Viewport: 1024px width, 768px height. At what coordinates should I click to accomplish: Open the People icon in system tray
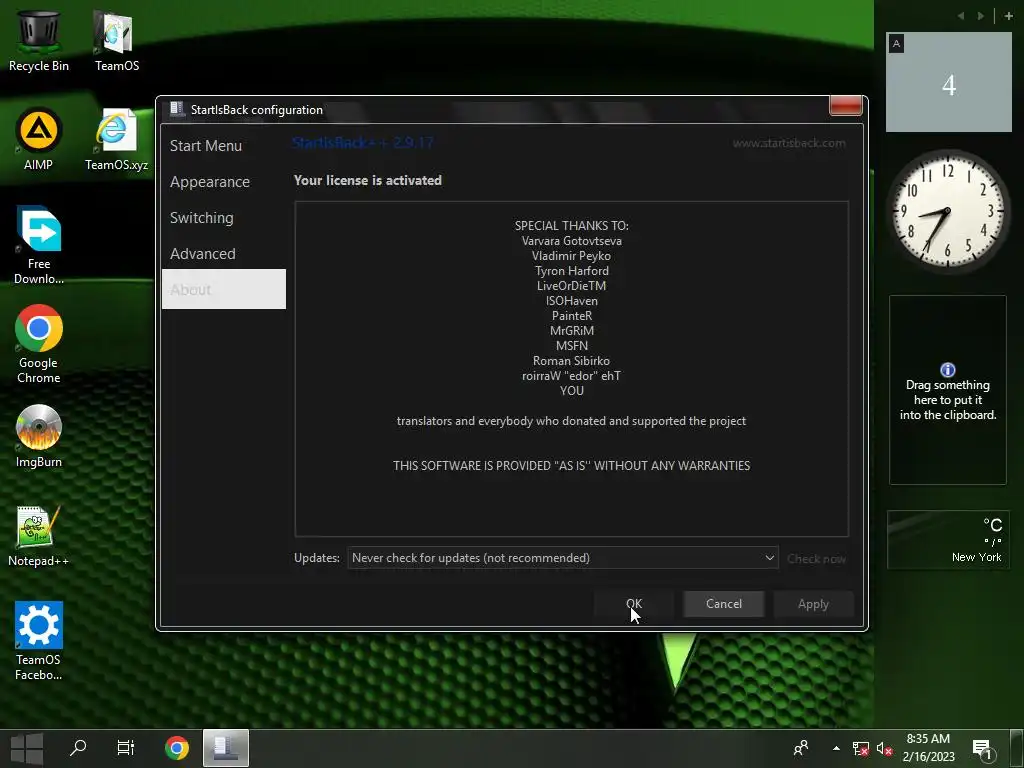(801, 748)
